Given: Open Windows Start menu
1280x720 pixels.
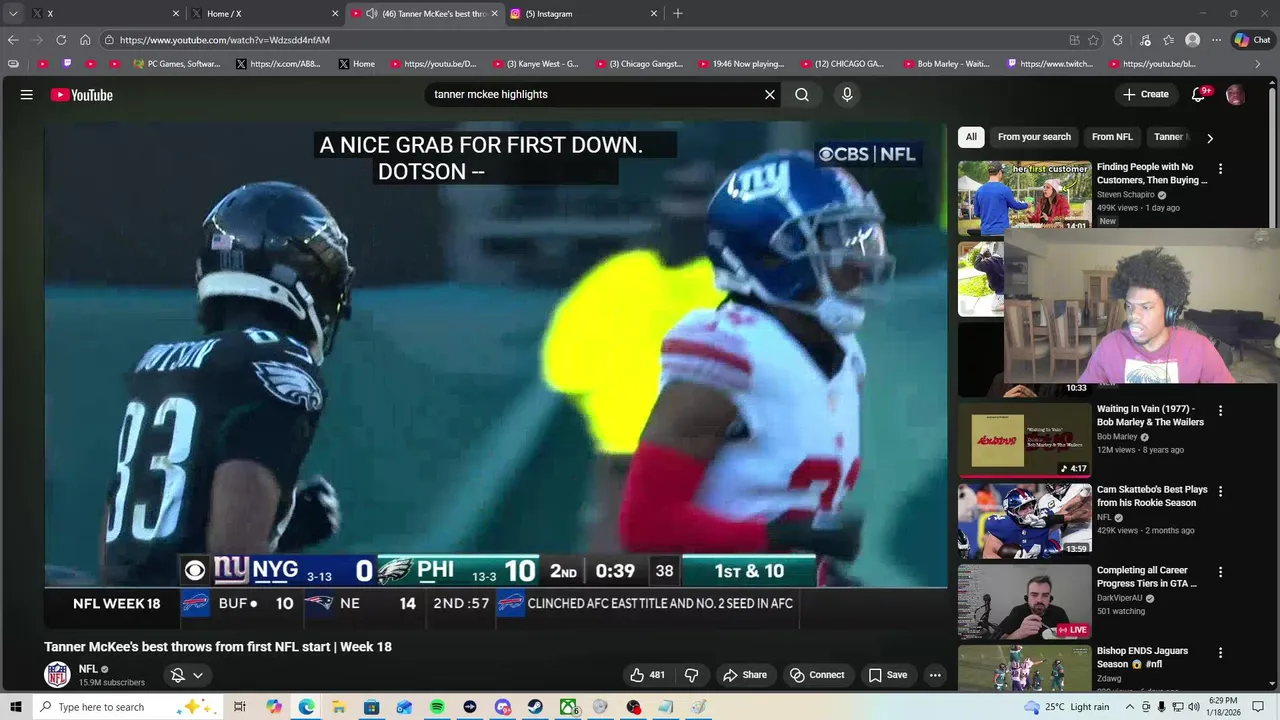Looking at the screenshot, I should [x=15, y=707].
